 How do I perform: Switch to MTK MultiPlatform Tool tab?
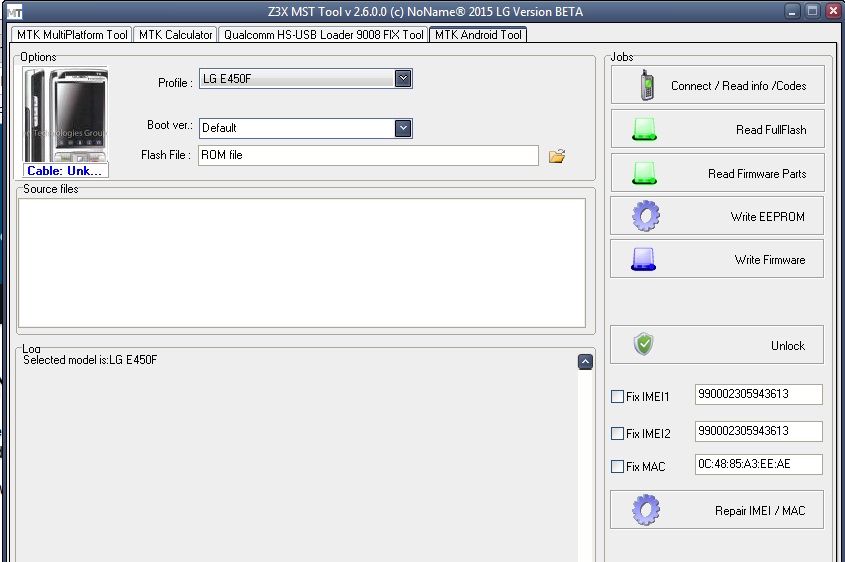click(x=72, y=35)
